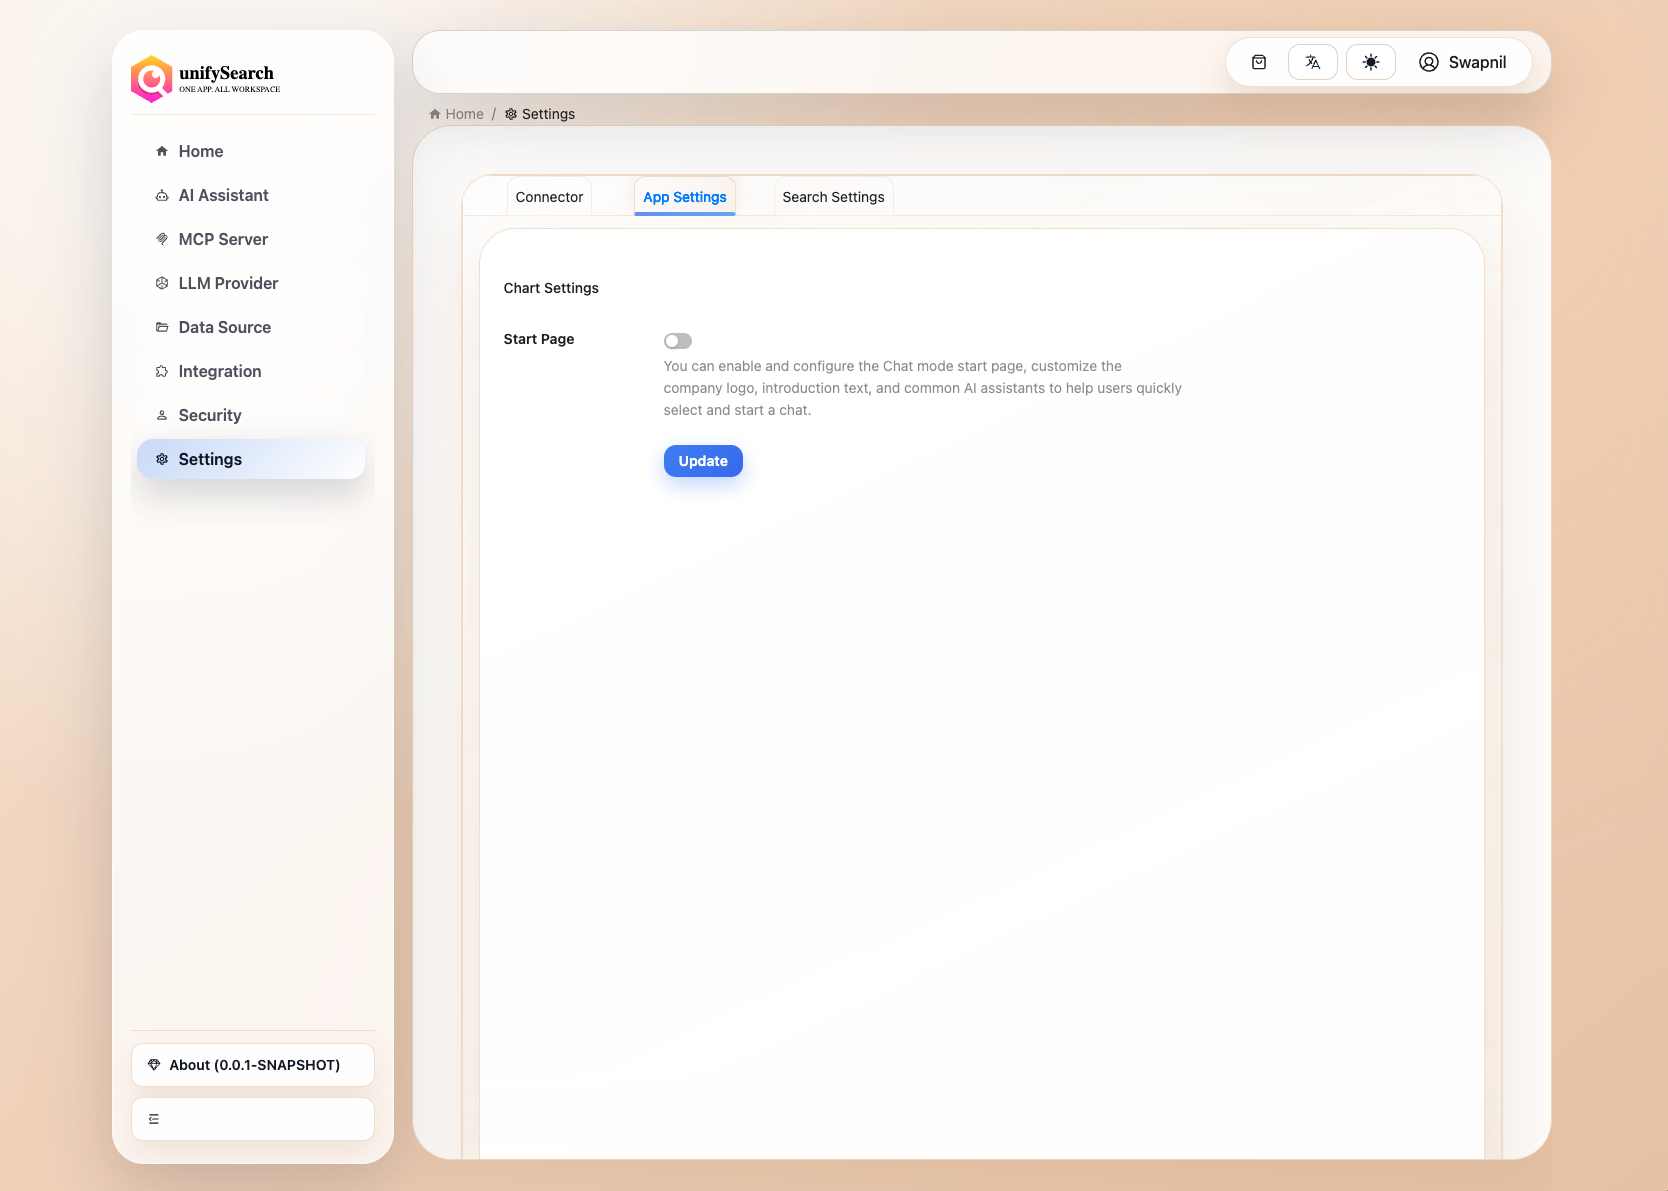Screen dimensions: 1668x1191
Task: Switch to light/dark theme with sun icon
Action: click(x=1370, y=61)
